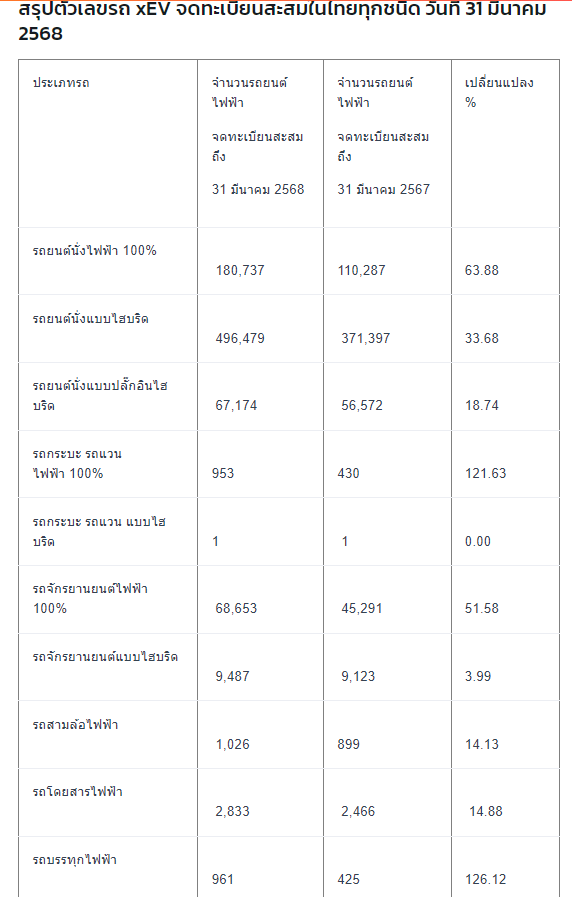Viewport: 572px width, 897px height.
Task: Select the 56,572 plug-in hybrid cell
Action: point(362,406)
